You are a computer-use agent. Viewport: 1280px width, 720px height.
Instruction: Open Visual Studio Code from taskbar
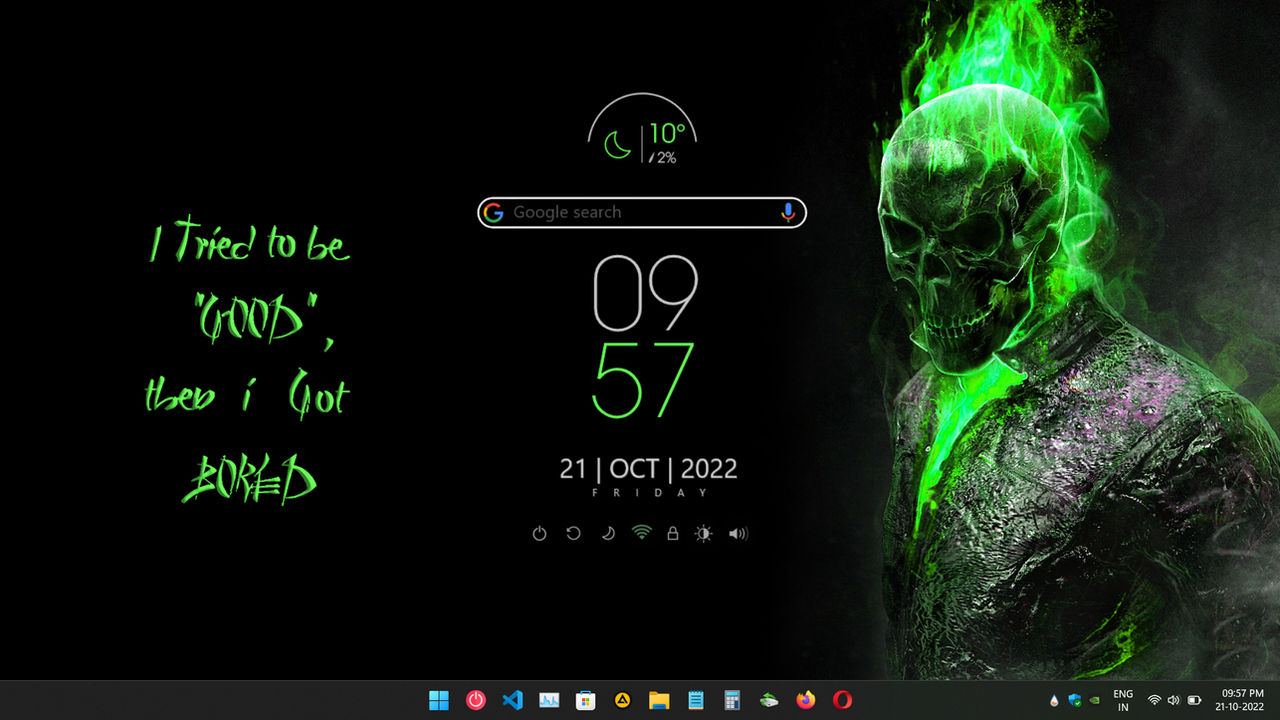tap(513, 700)
